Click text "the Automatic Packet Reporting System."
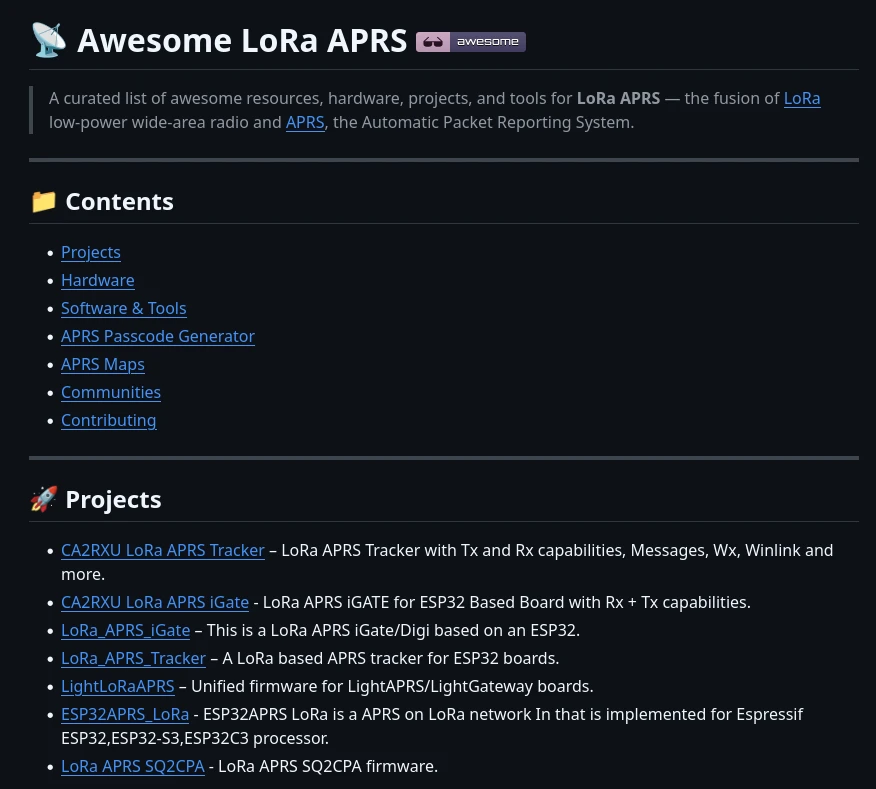This screenshot has height=789, width=876. 483,122
